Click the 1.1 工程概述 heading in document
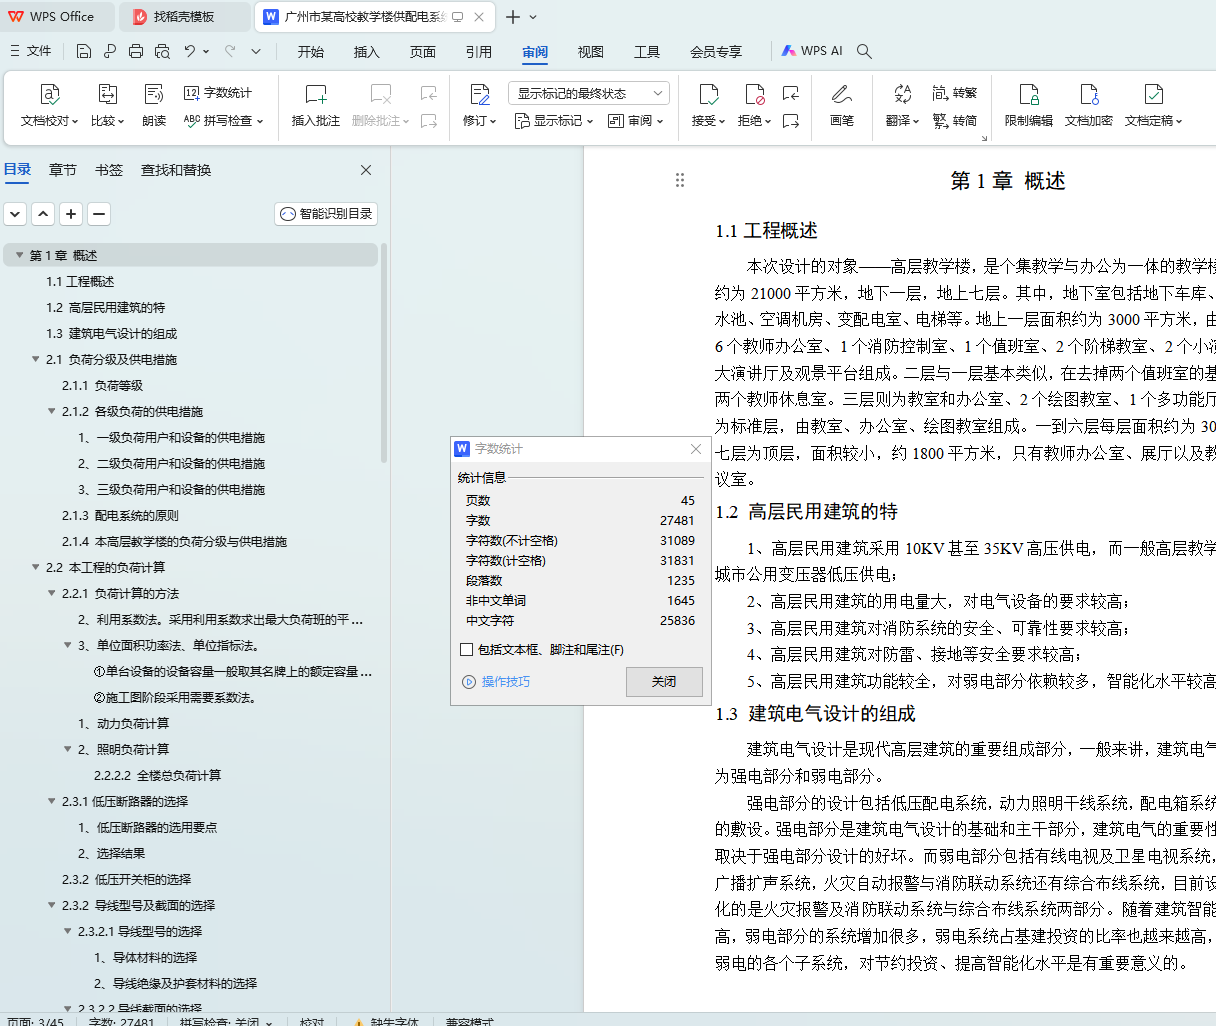Viewport: 1216px width, 1026px height. [766, 231]
